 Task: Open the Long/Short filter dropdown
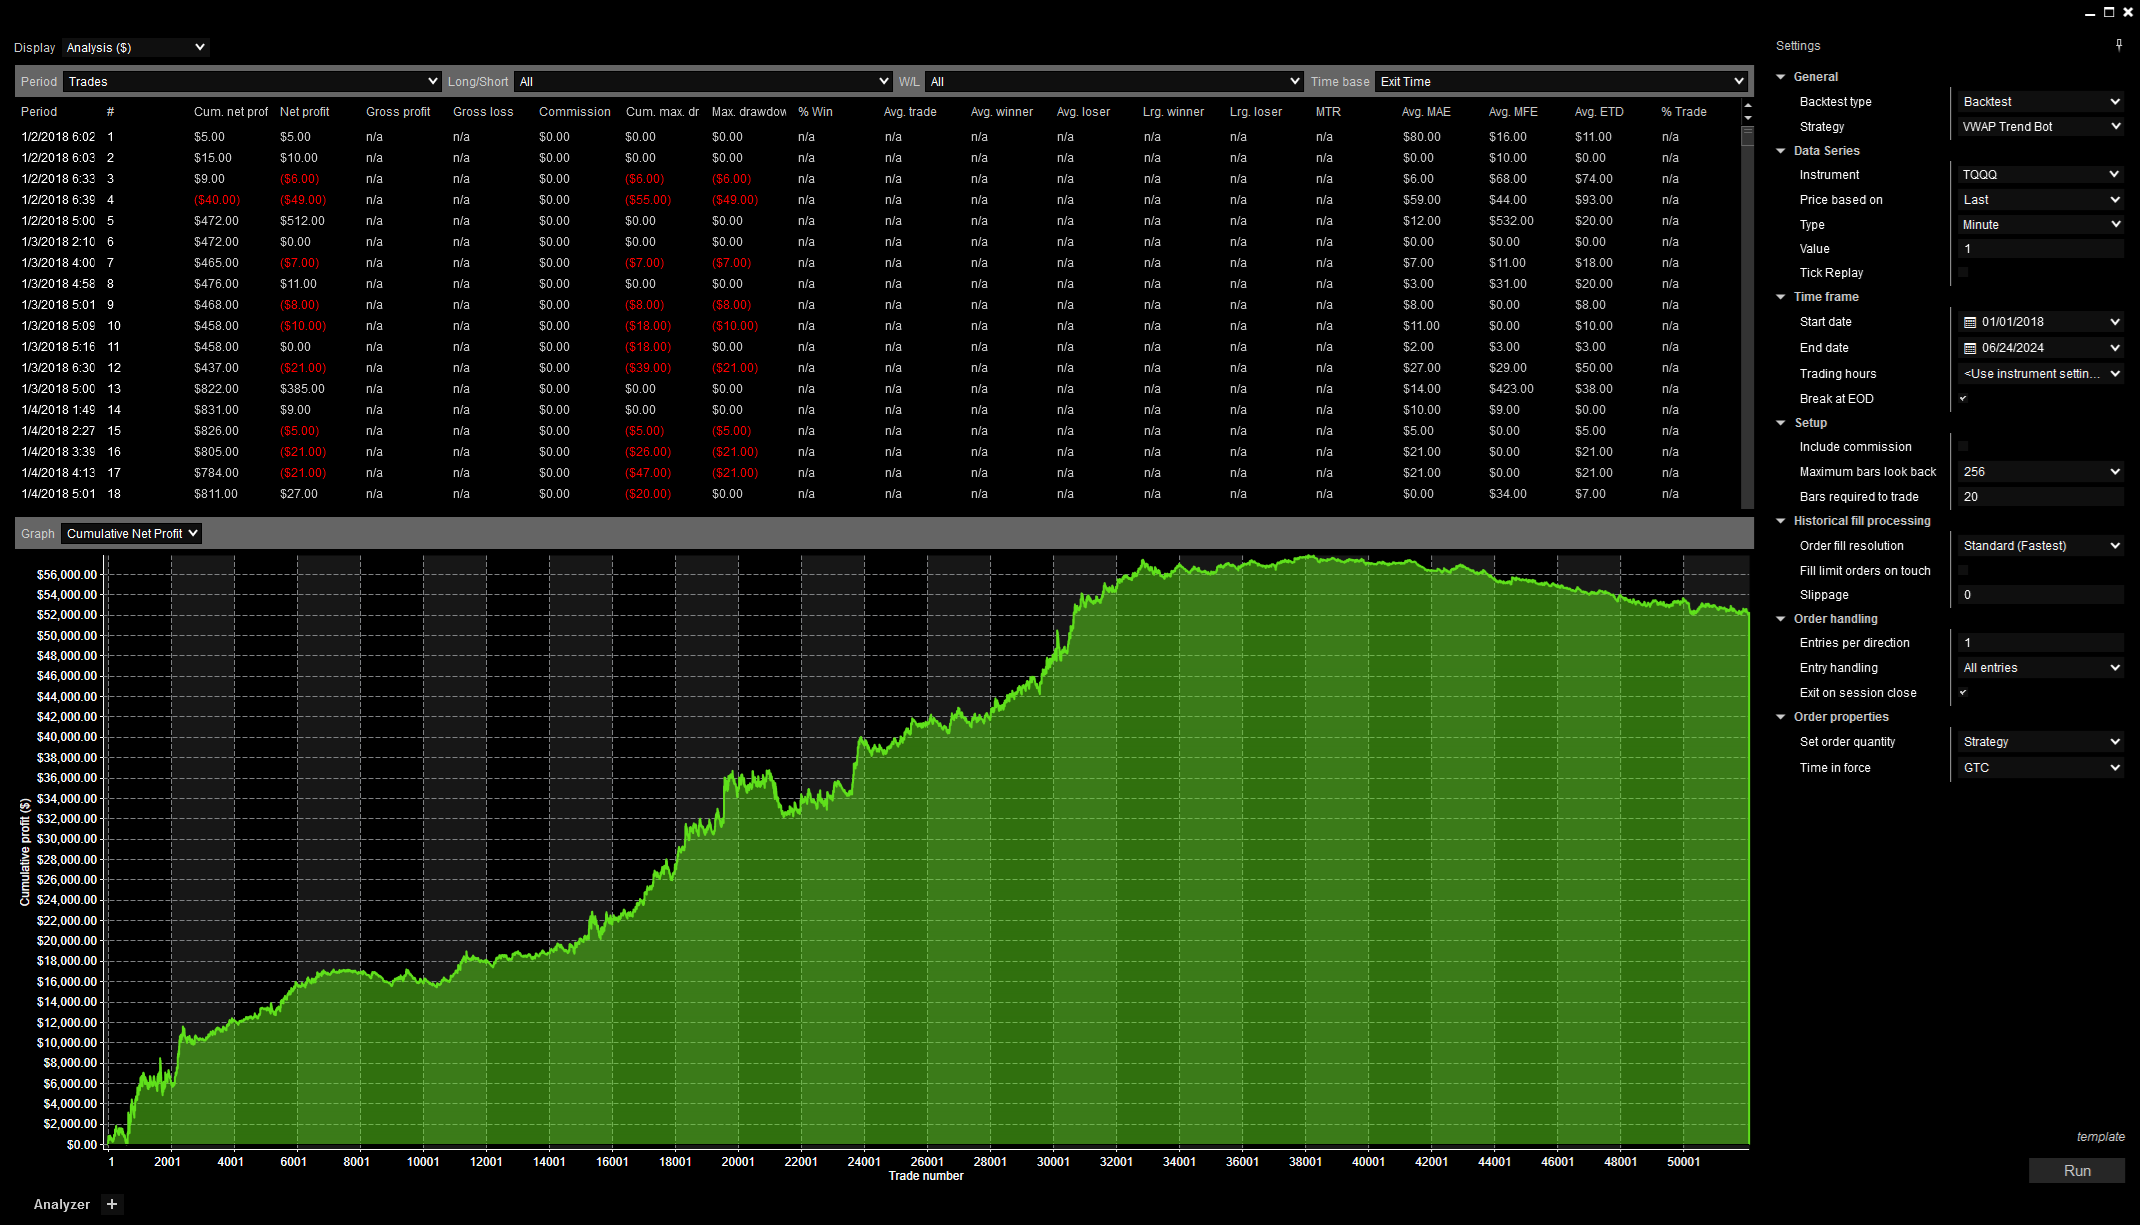click(703, 81)
